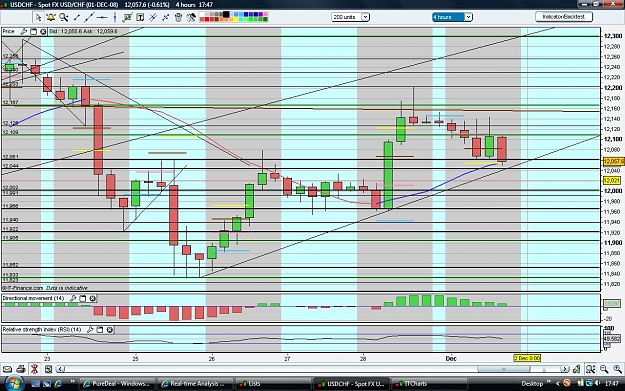Click the save disk icon
This screenshot has height=391, width=625.
click(x=48, y=369)
